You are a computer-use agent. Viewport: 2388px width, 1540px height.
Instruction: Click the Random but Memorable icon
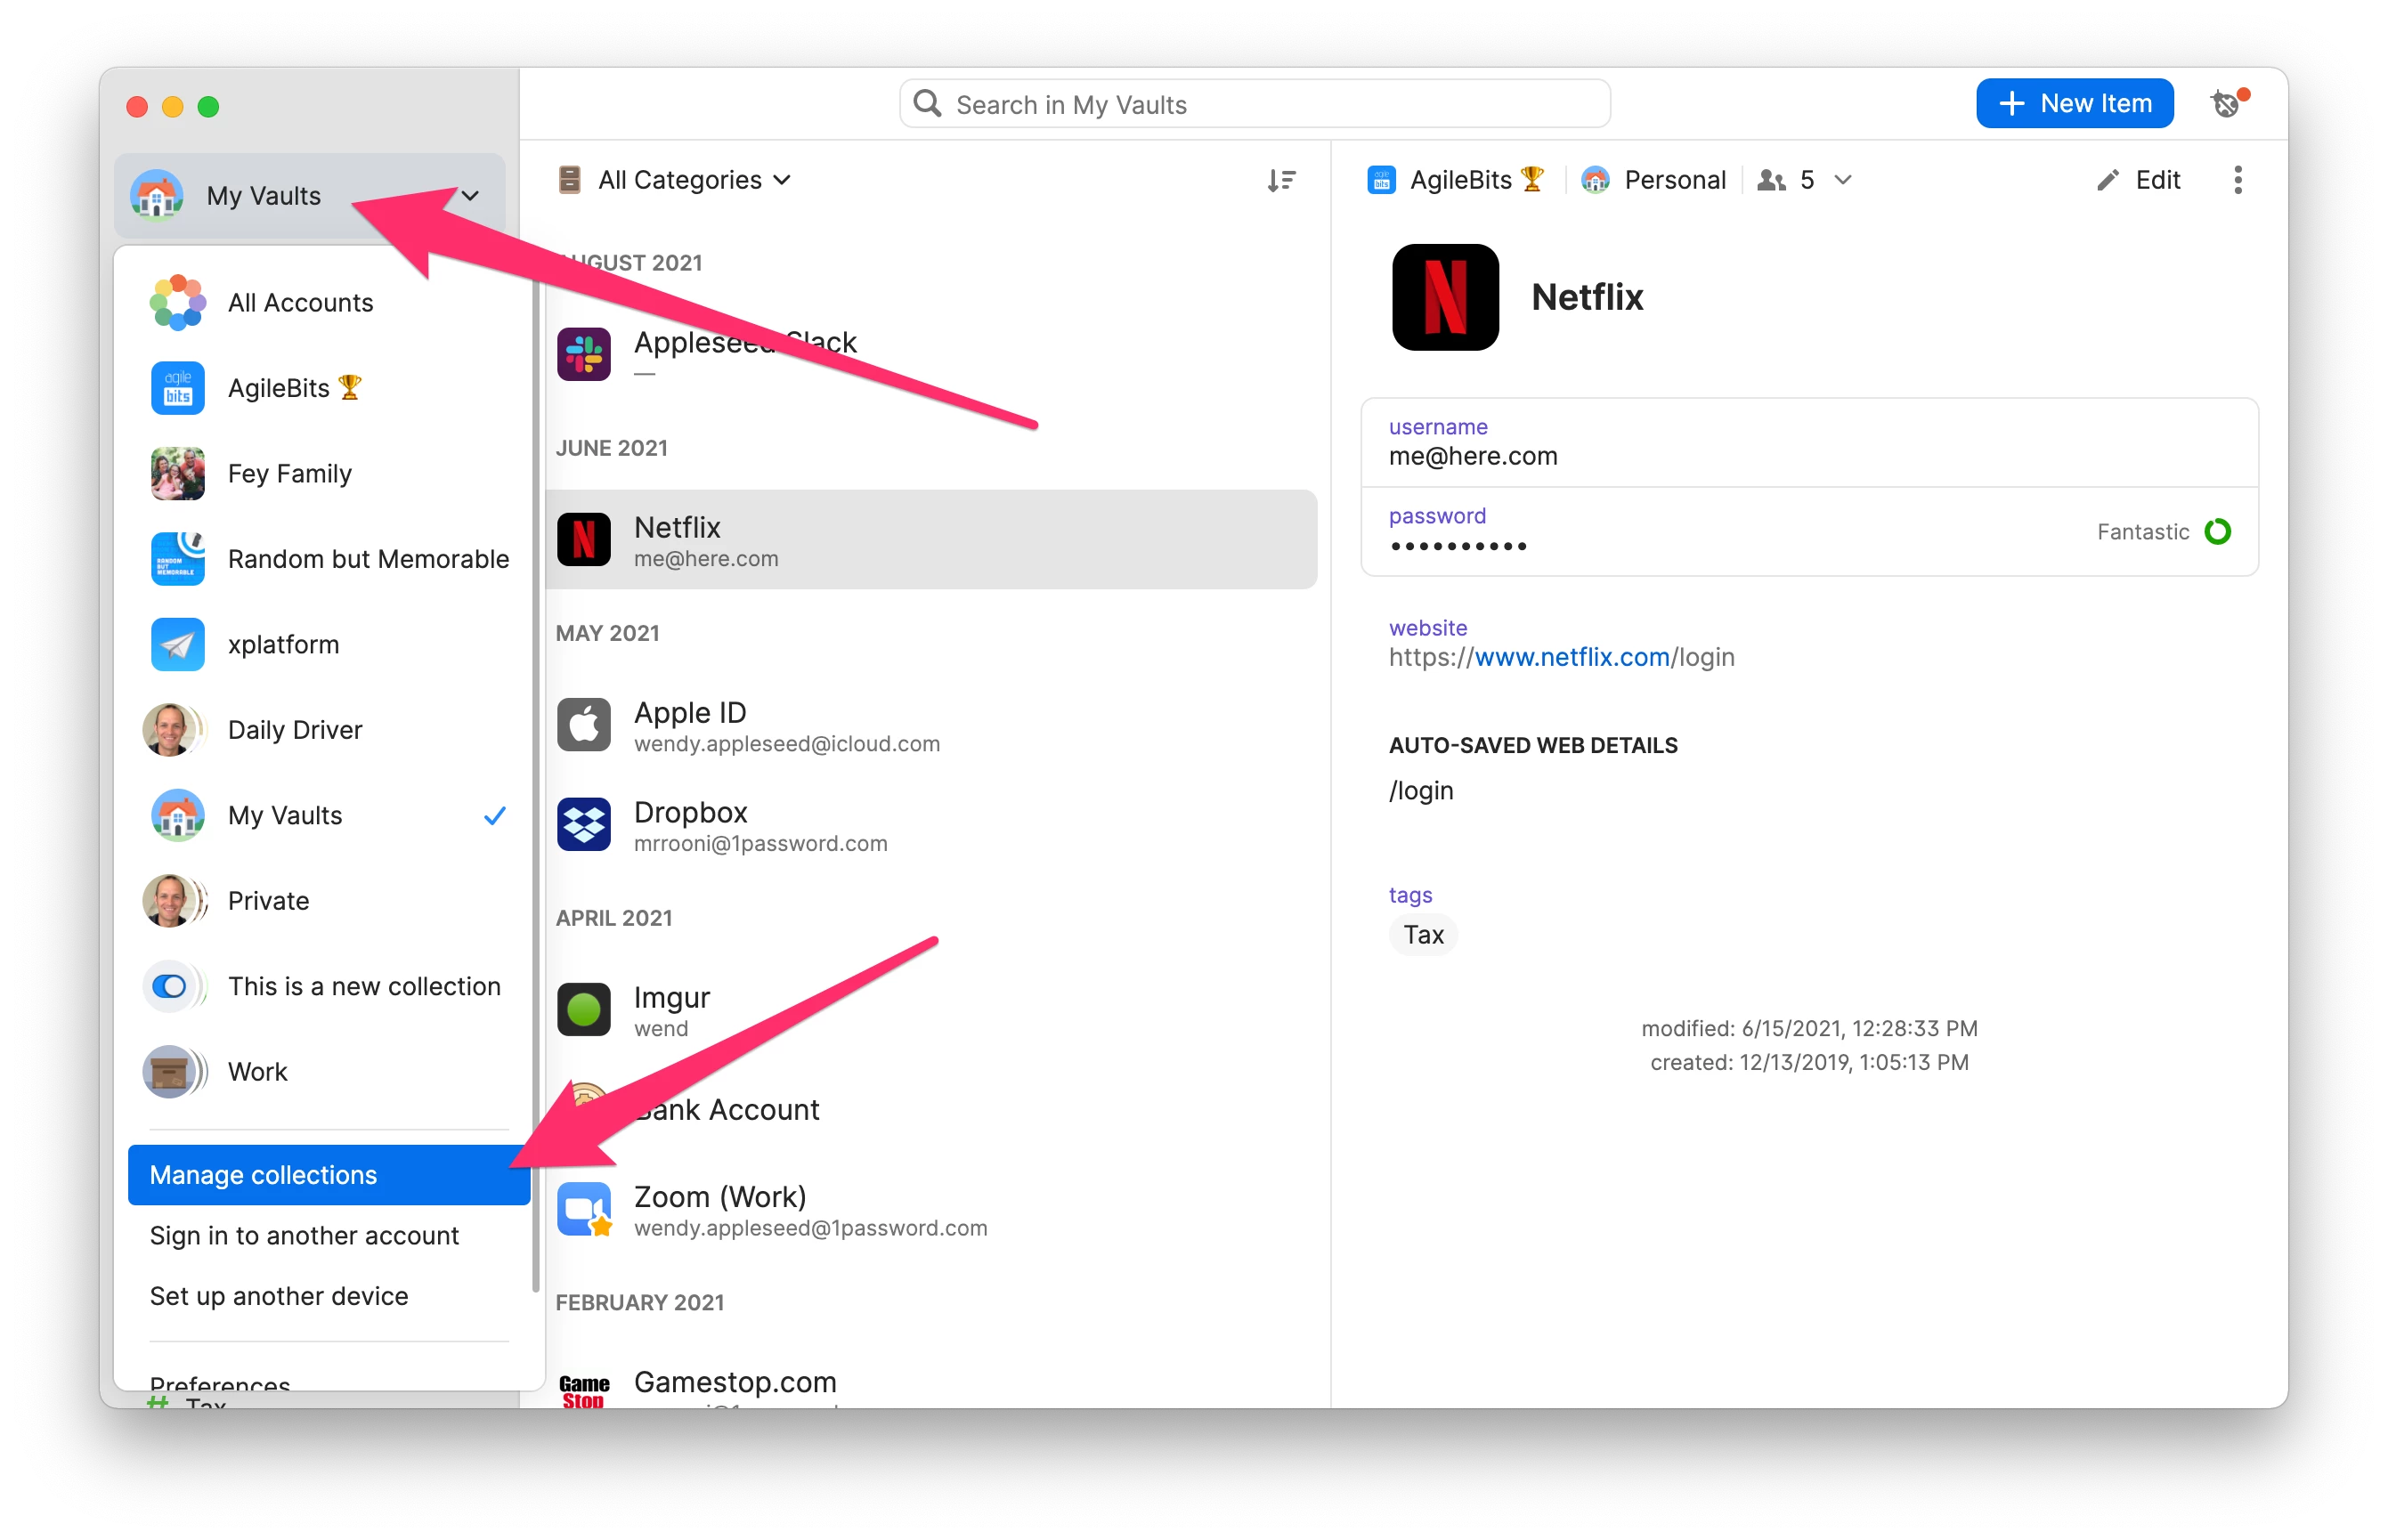pos(177,558)
